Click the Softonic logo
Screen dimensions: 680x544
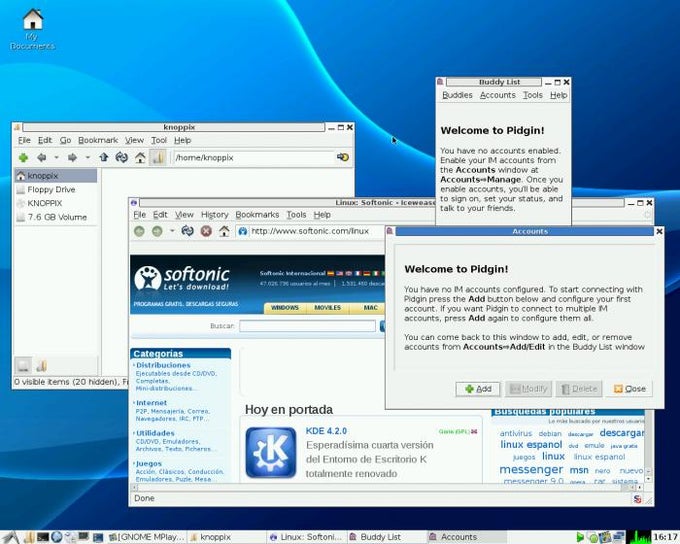pyautogui.click(x=181, y=278)
